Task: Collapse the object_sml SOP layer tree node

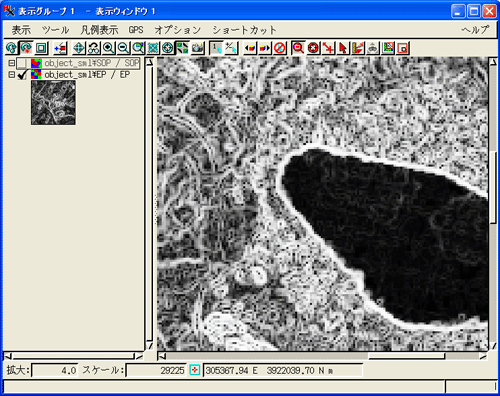Action: pyautogui.click(x=12, y=63)
